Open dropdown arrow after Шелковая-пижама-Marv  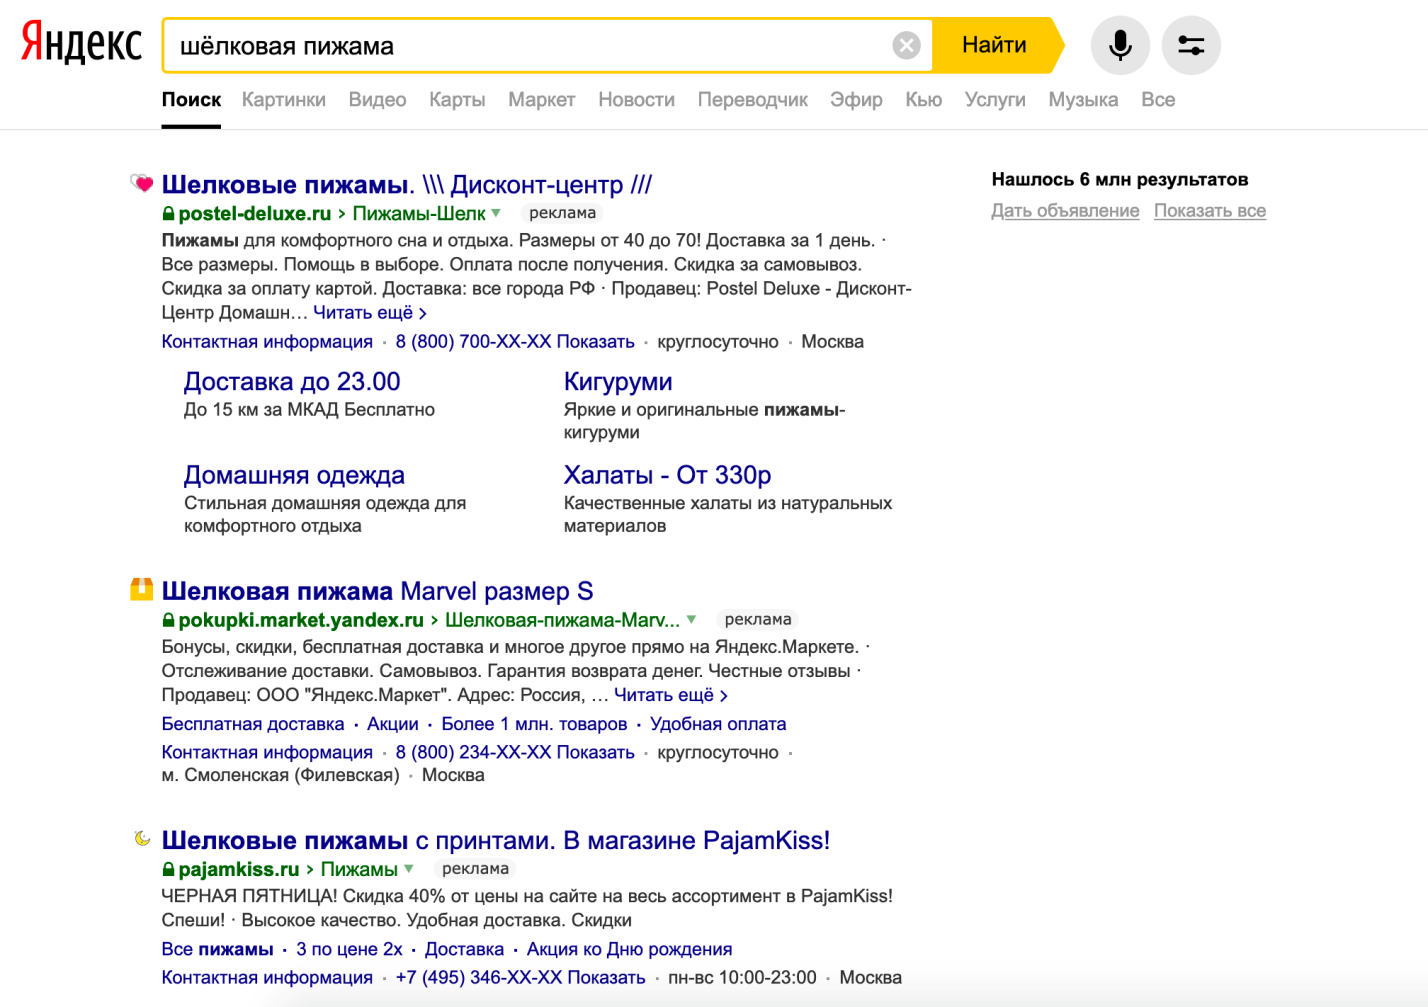(691, 620)
